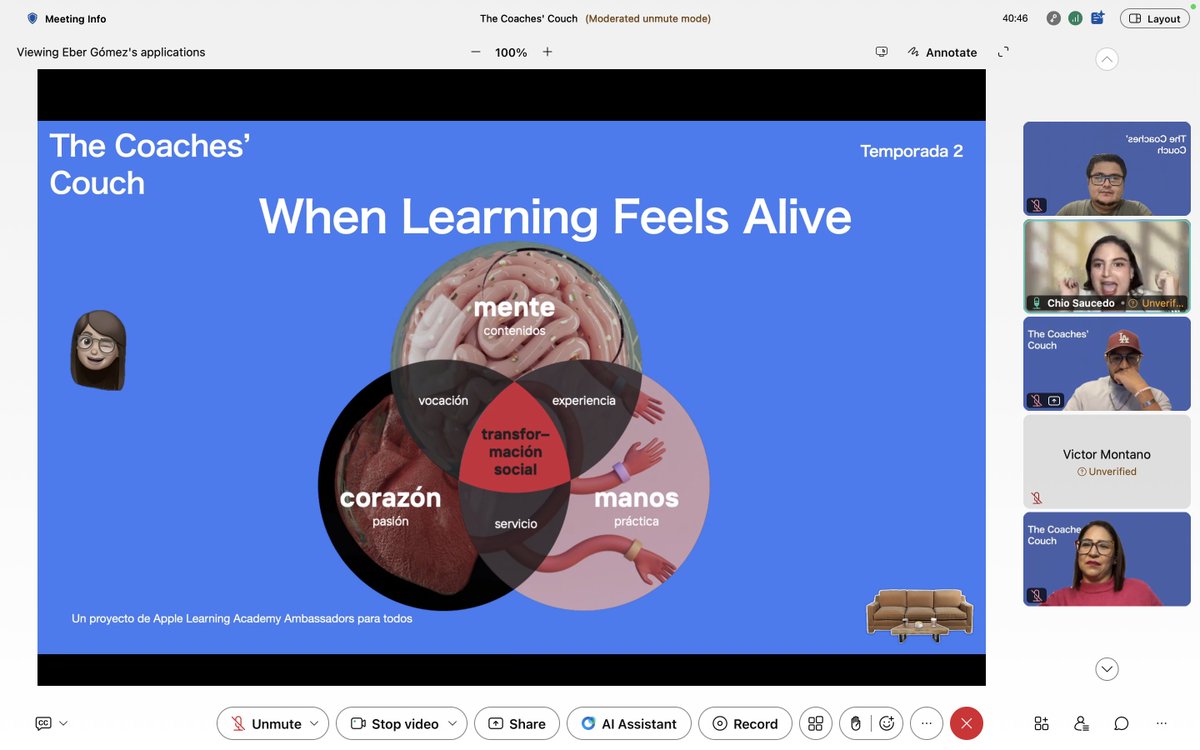The image size is (1200, 750).
Task: Click "Temporada 2" in the shared slide
Action: [912, 151]
